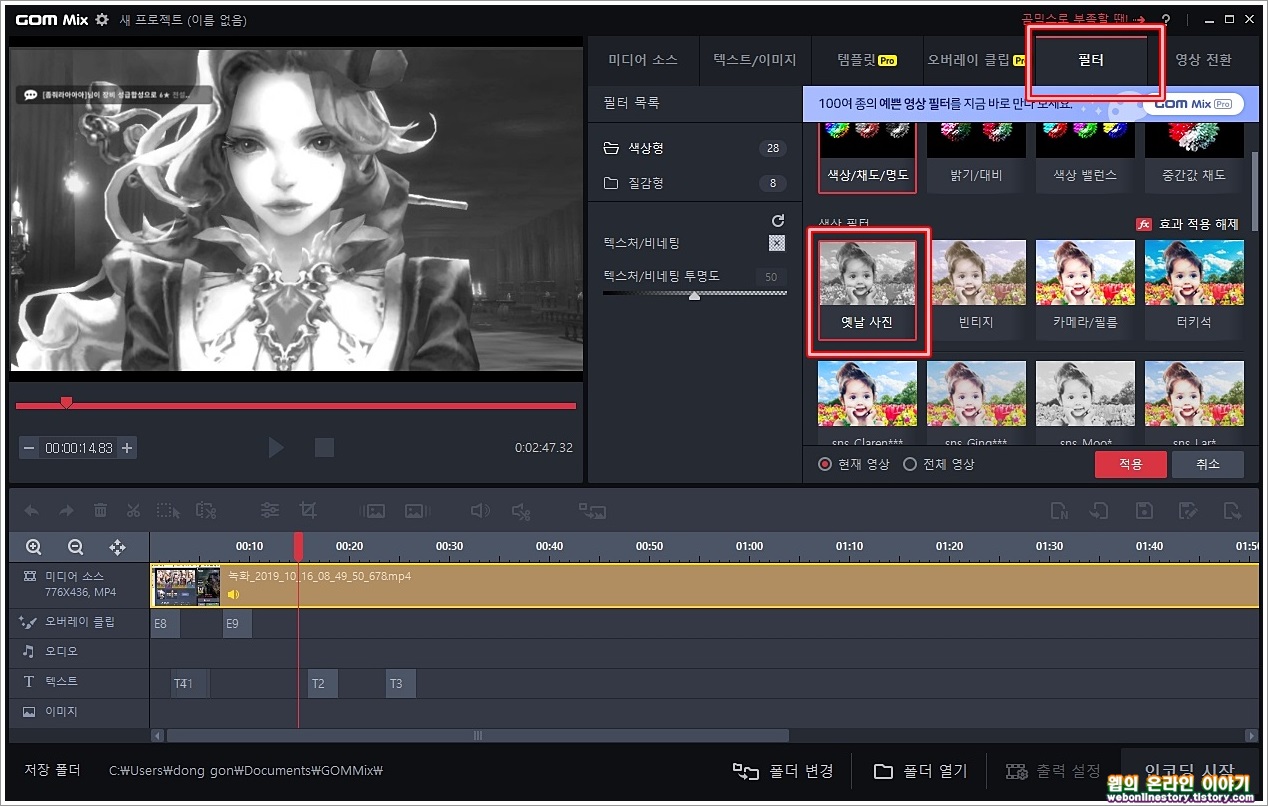
Task: Click the timeline horizontal scrollbar
Action: [478, 735]
